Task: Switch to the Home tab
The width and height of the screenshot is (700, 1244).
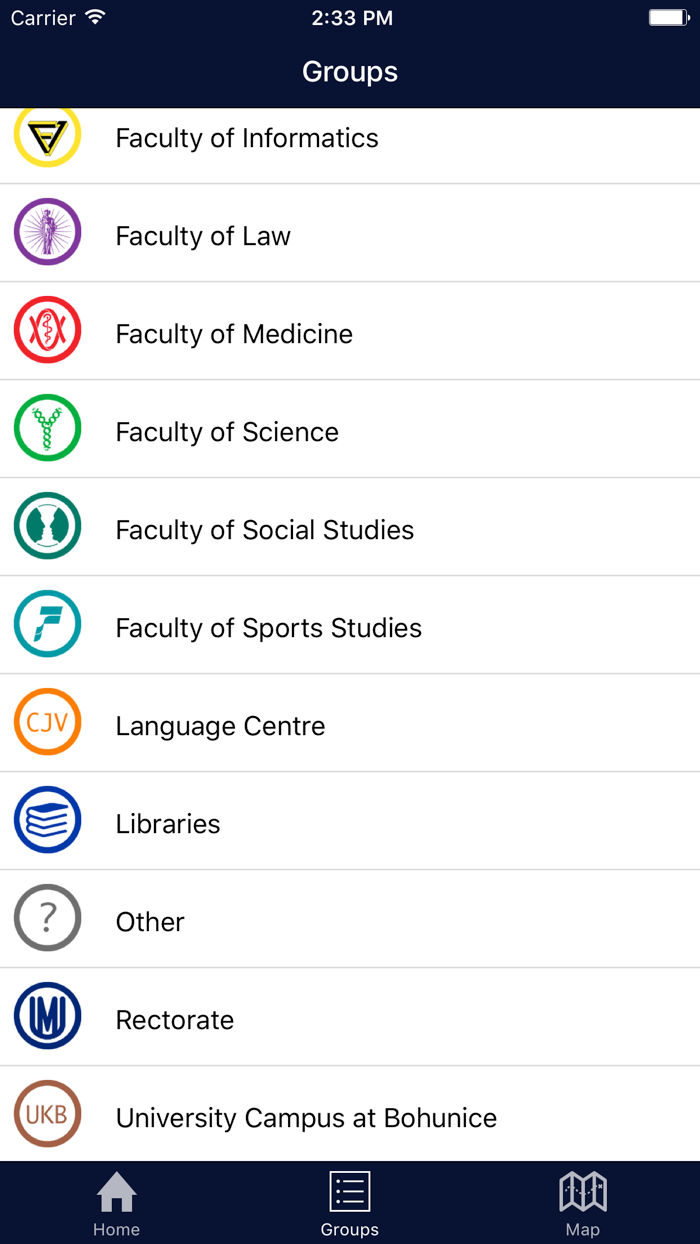Action: (116, 1203)
